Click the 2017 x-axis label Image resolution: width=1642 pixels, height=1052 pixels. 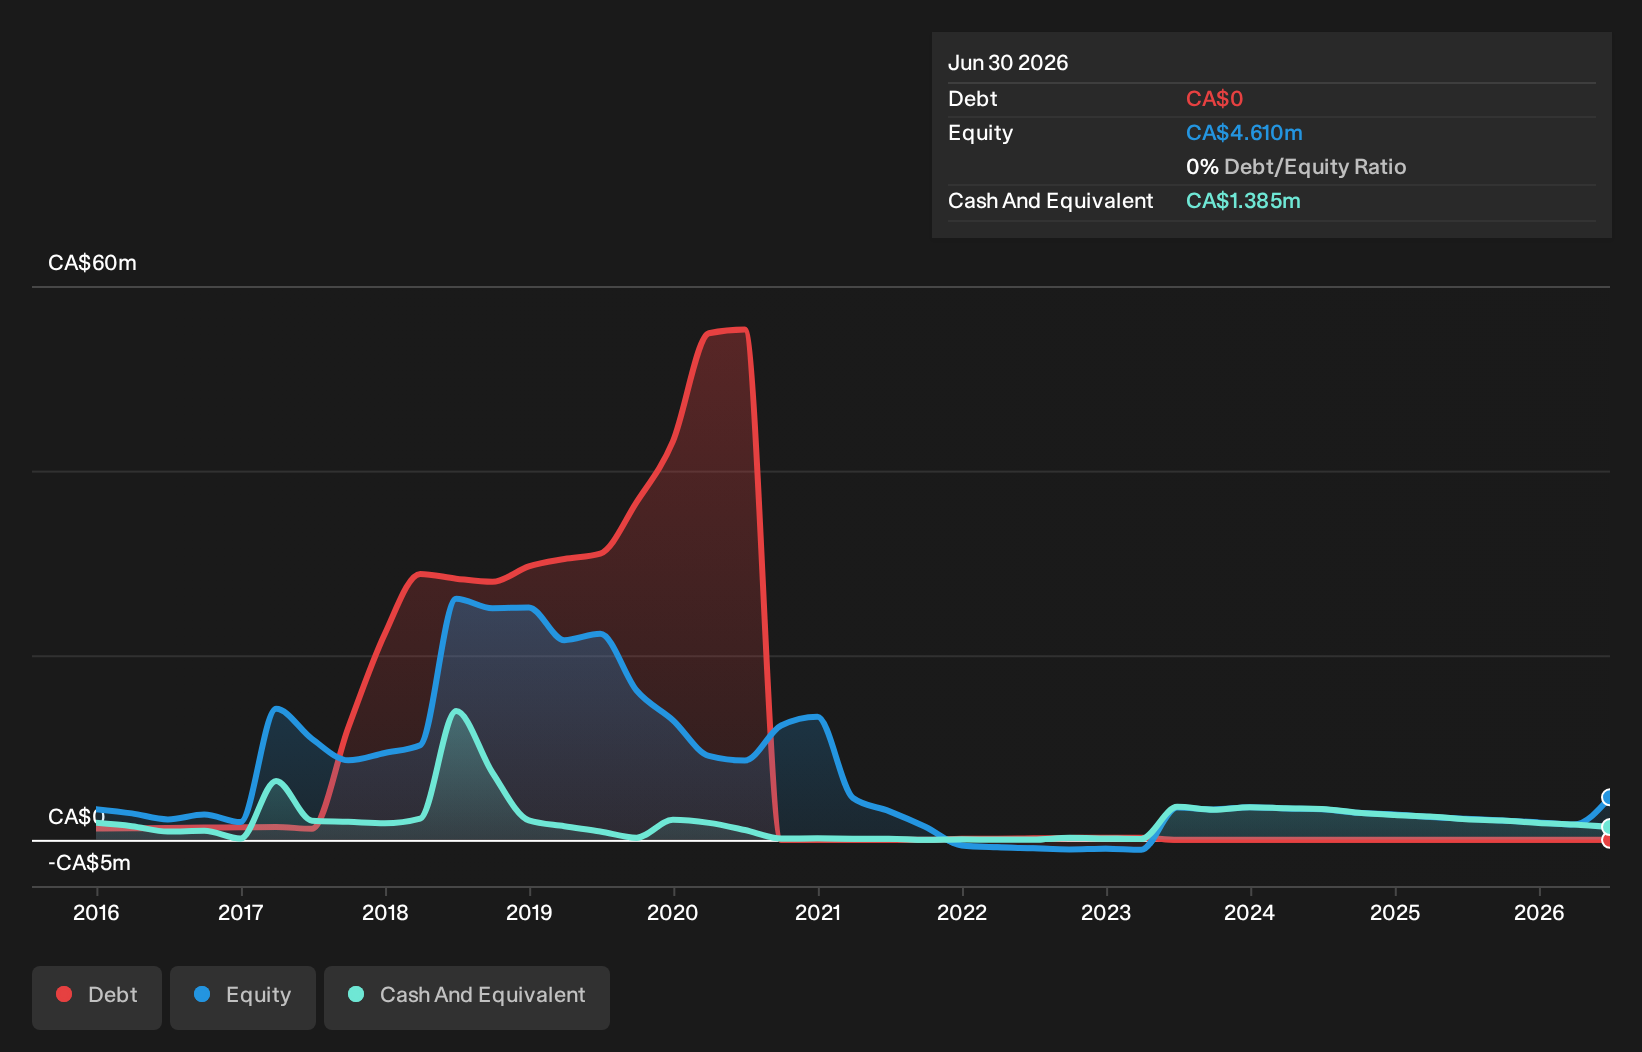[x=241, y=912]
